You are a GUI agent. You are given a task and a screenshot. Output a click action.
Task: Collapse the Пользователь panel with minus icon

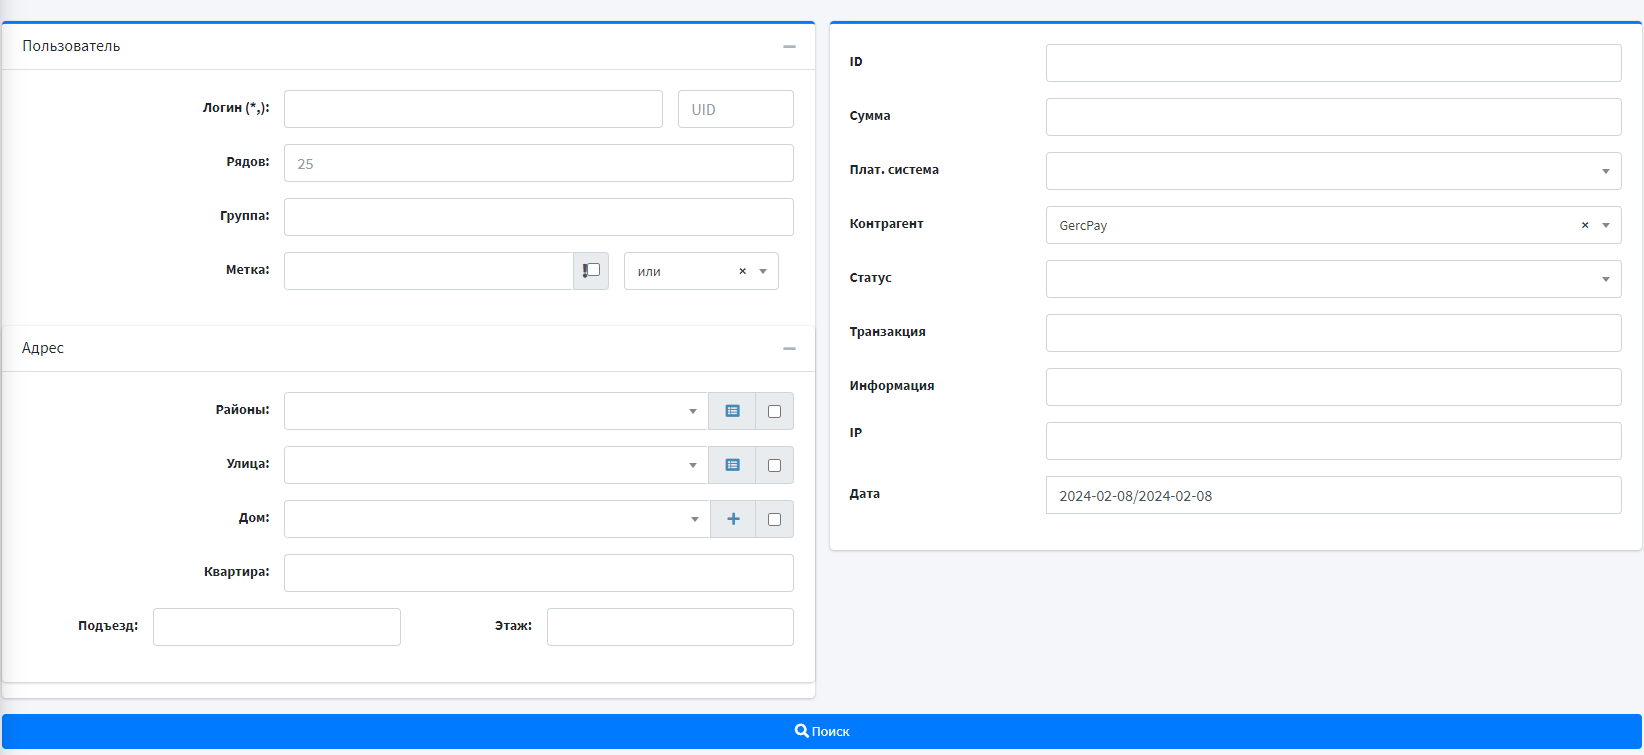pos(789,47)
